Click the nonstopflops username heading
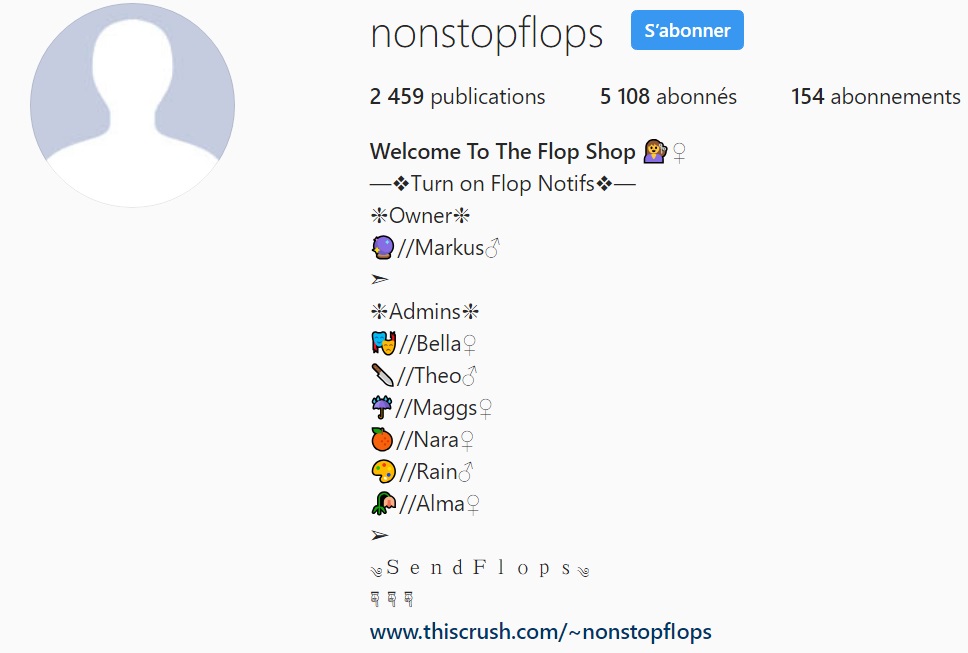 pos(486,33)
